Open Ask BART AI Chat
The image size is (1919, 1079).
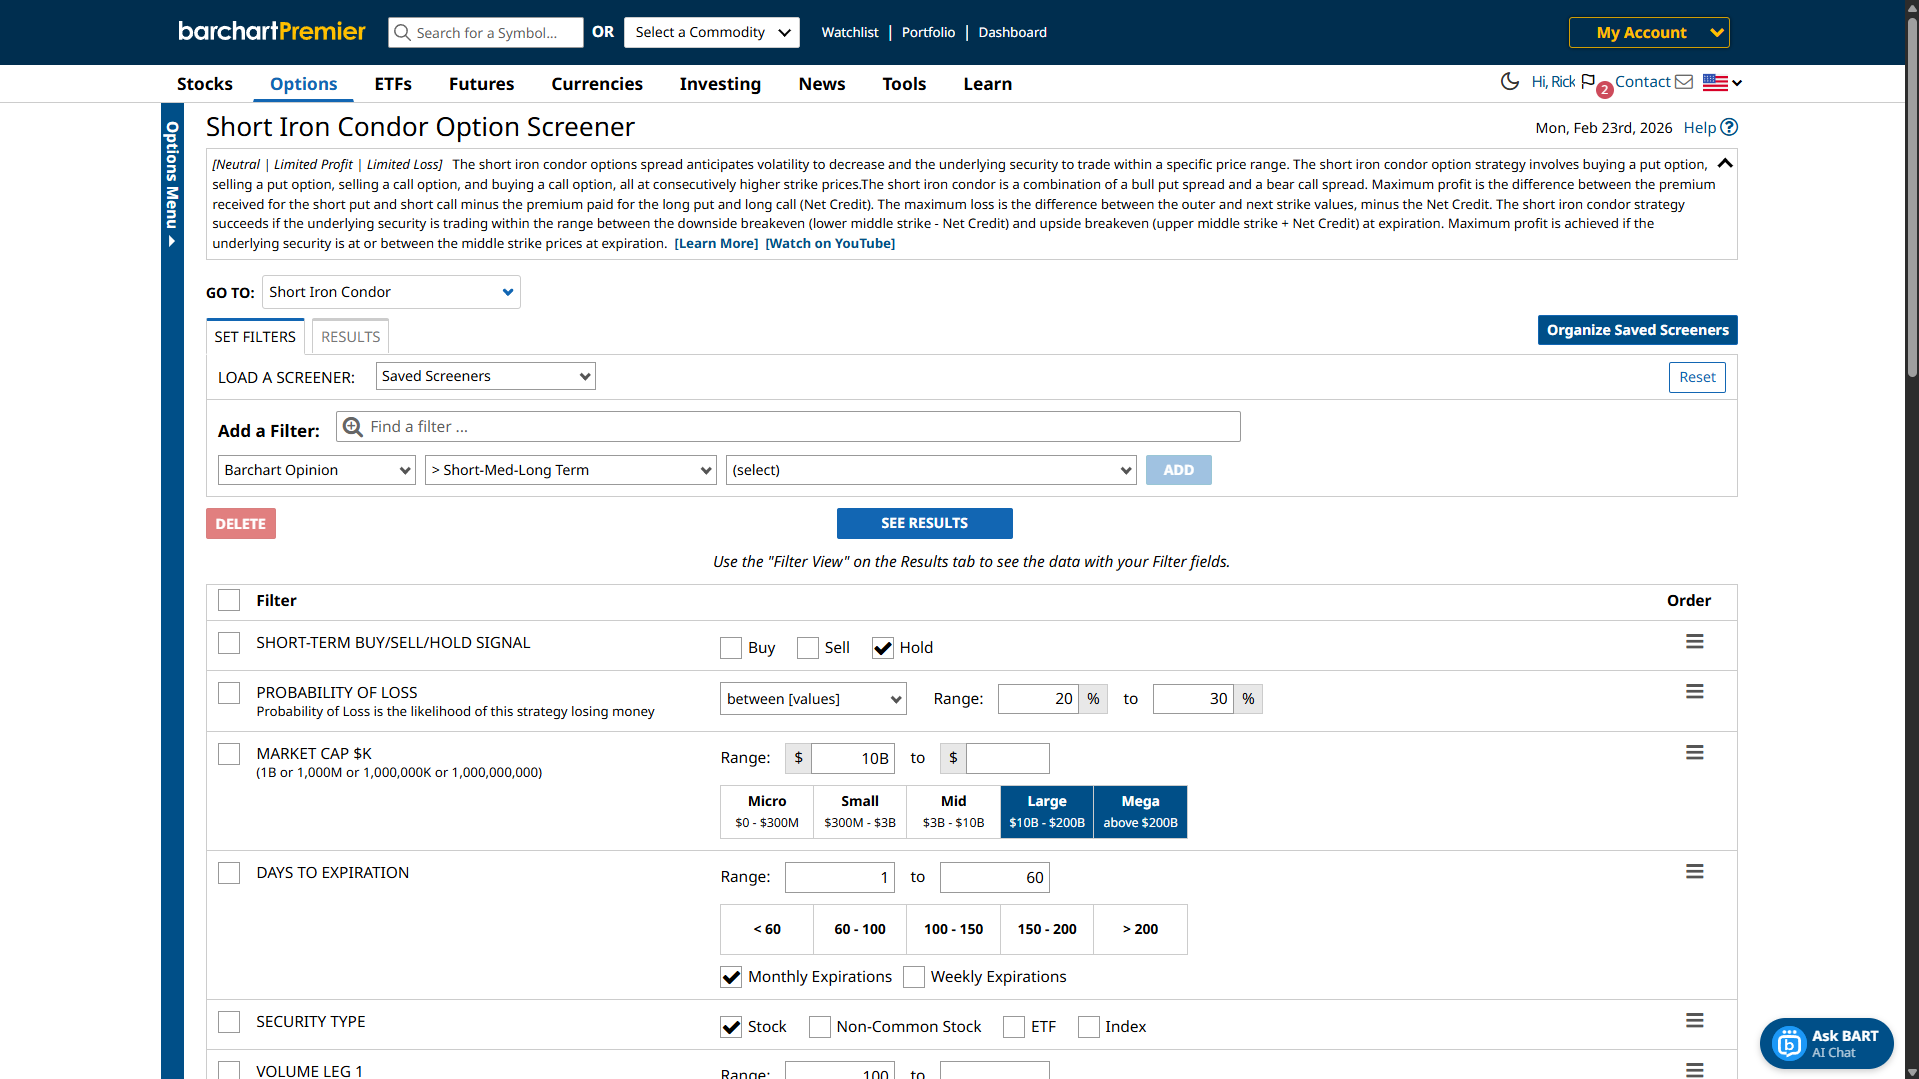coord(1826,1043)
